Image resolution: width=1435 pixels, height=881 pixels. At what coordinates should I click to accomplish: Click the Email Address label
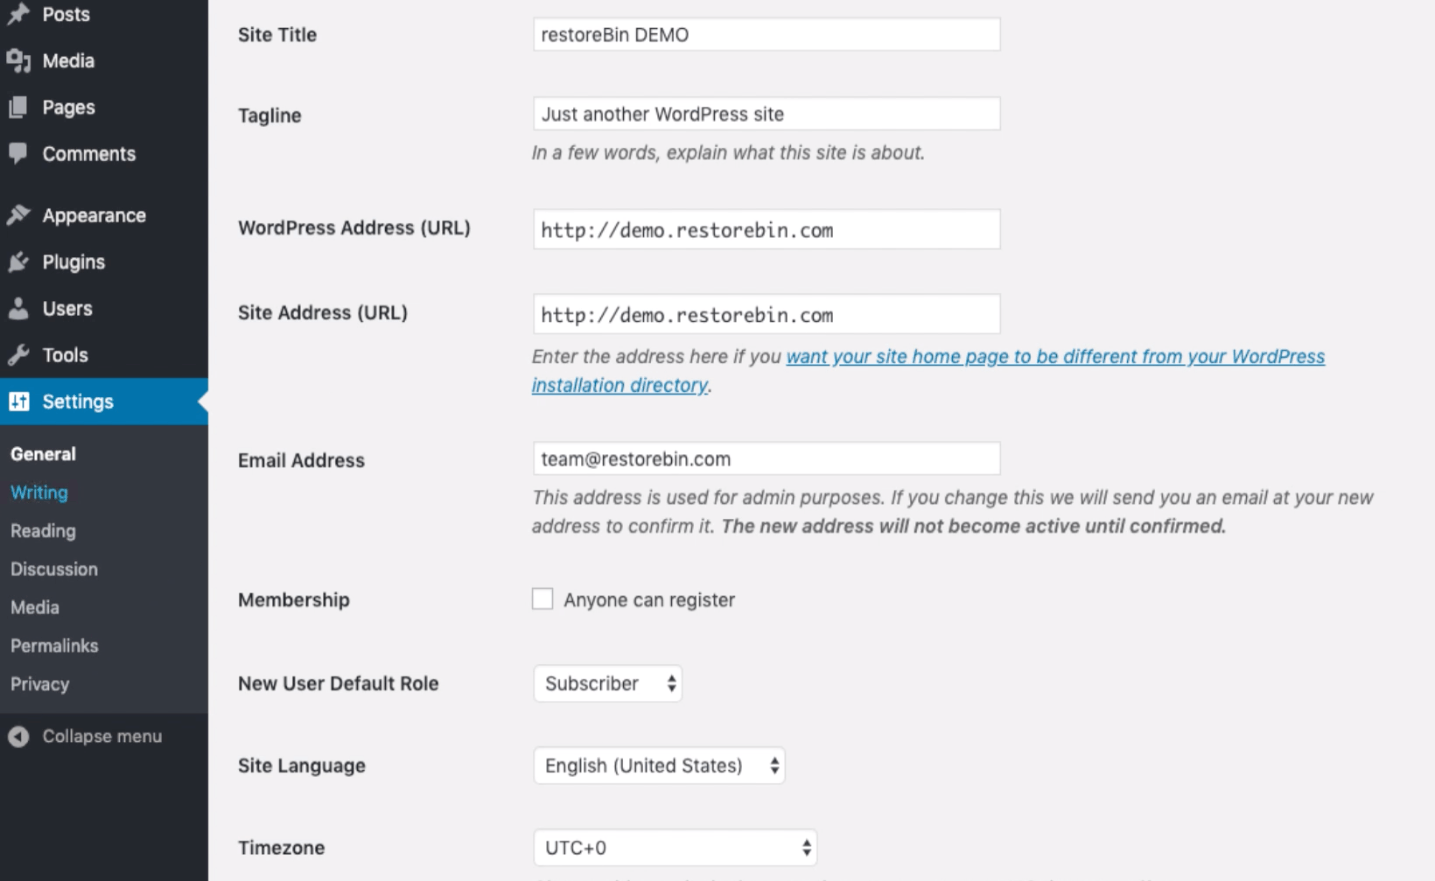[301, 461]
